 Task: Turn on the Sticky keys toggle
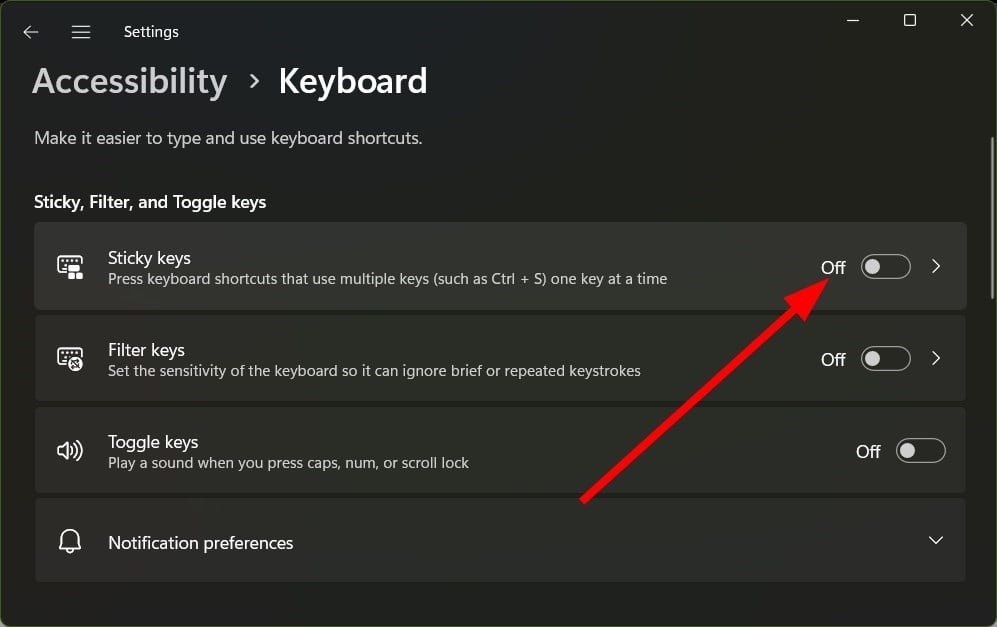point(886,267)
